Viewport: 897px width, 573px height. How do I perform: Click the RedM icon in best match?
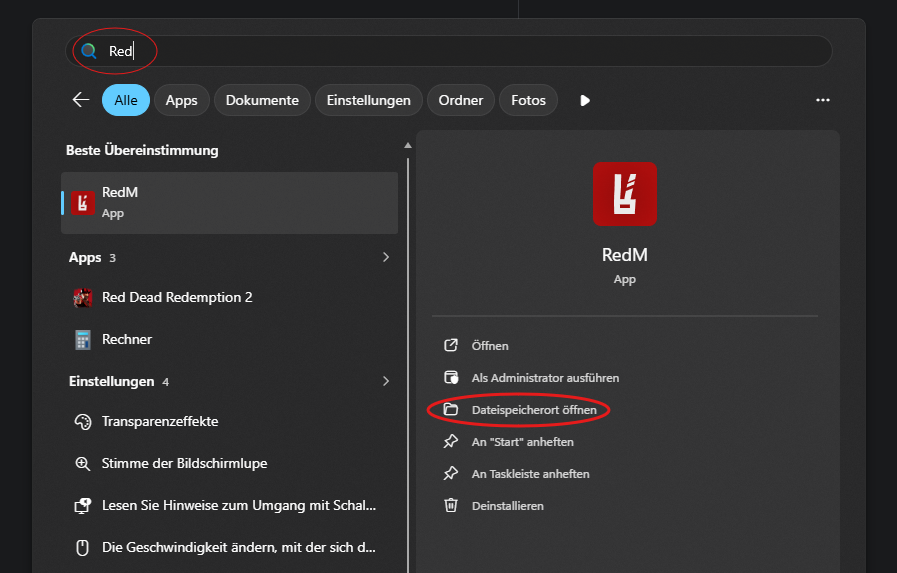[82, 203]
